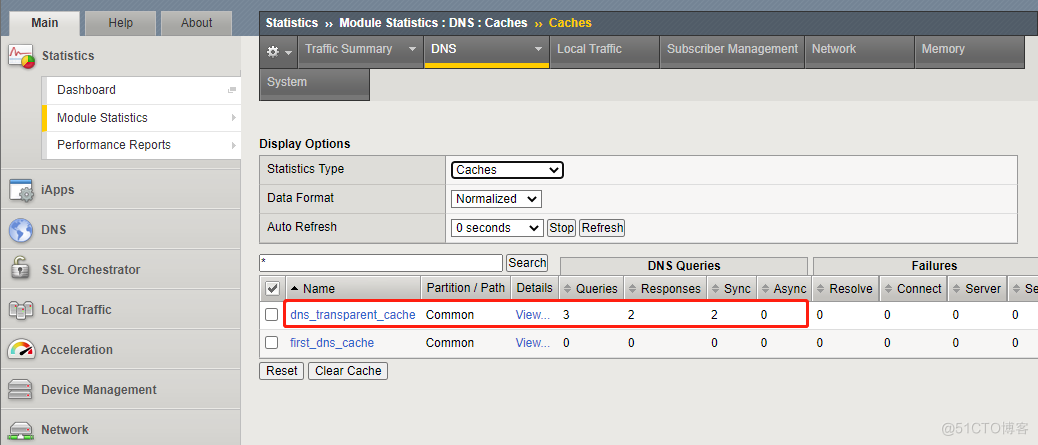1038x445 pixels.
Task: Open the Auto Refresh interval dropdown
Action: point(497,228)
